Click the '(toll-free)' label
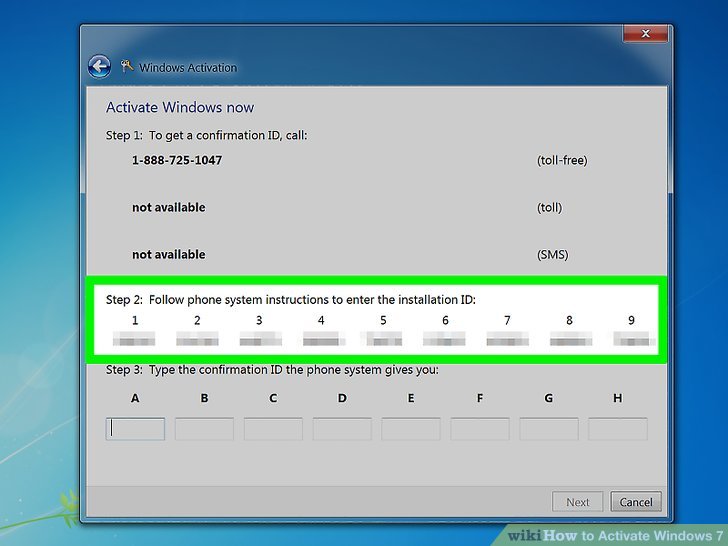The image size is (728, 546). 562,161
